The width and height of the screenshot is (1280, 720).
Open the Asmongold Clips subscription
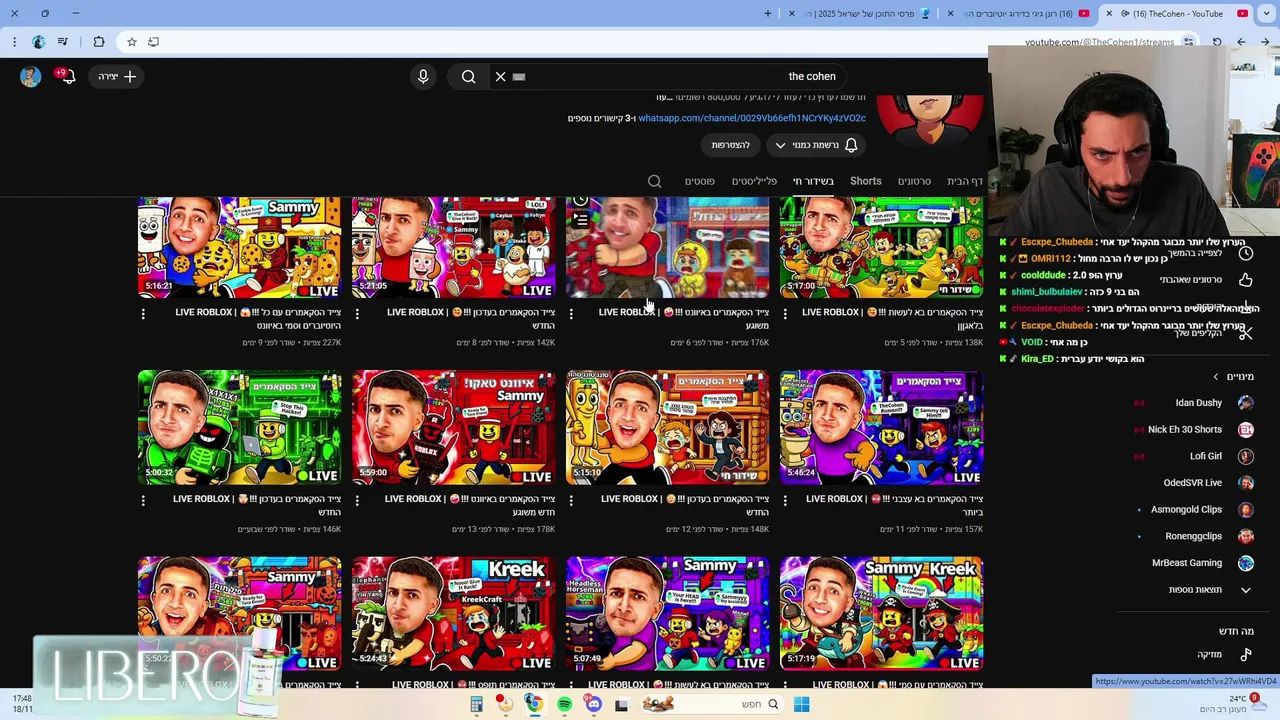coord(1195,509)
